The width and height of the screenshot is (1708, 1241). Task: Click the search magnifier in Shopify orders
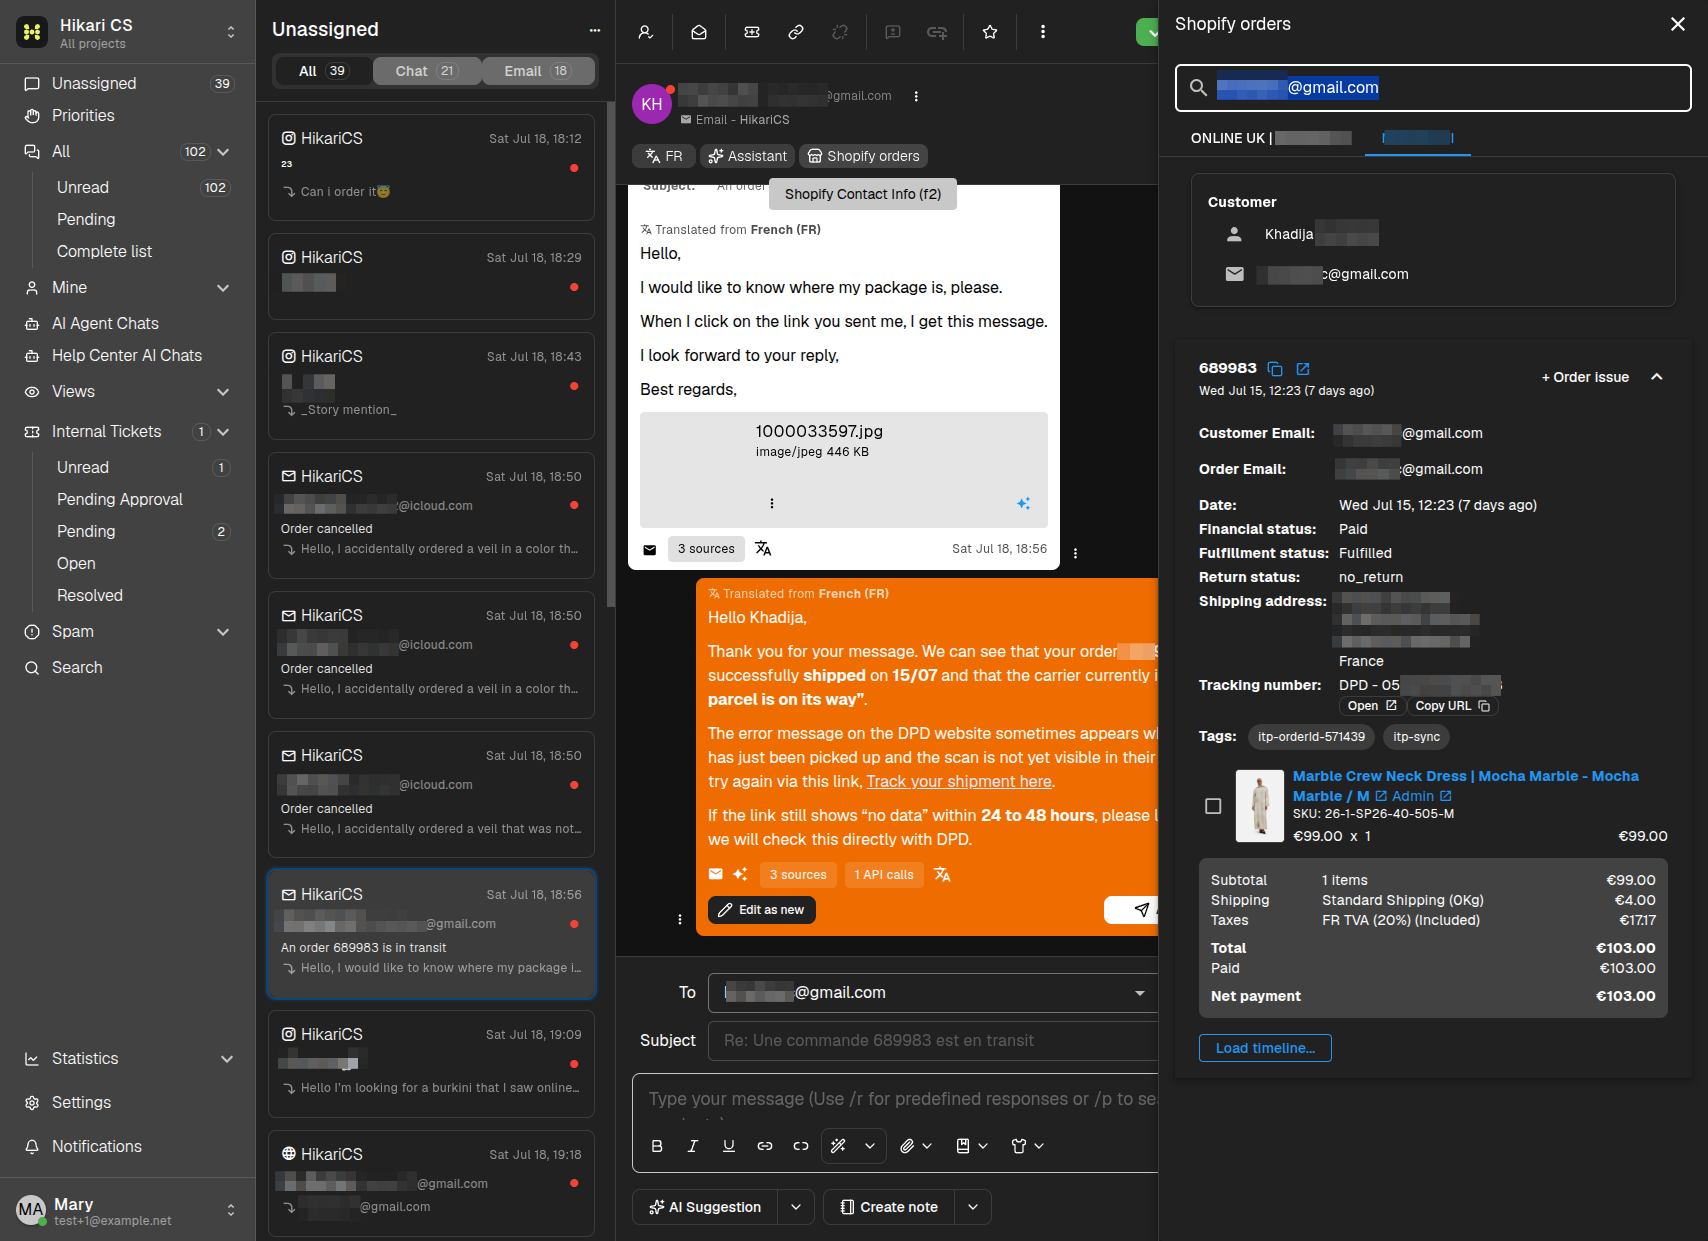pos(1198,88)
